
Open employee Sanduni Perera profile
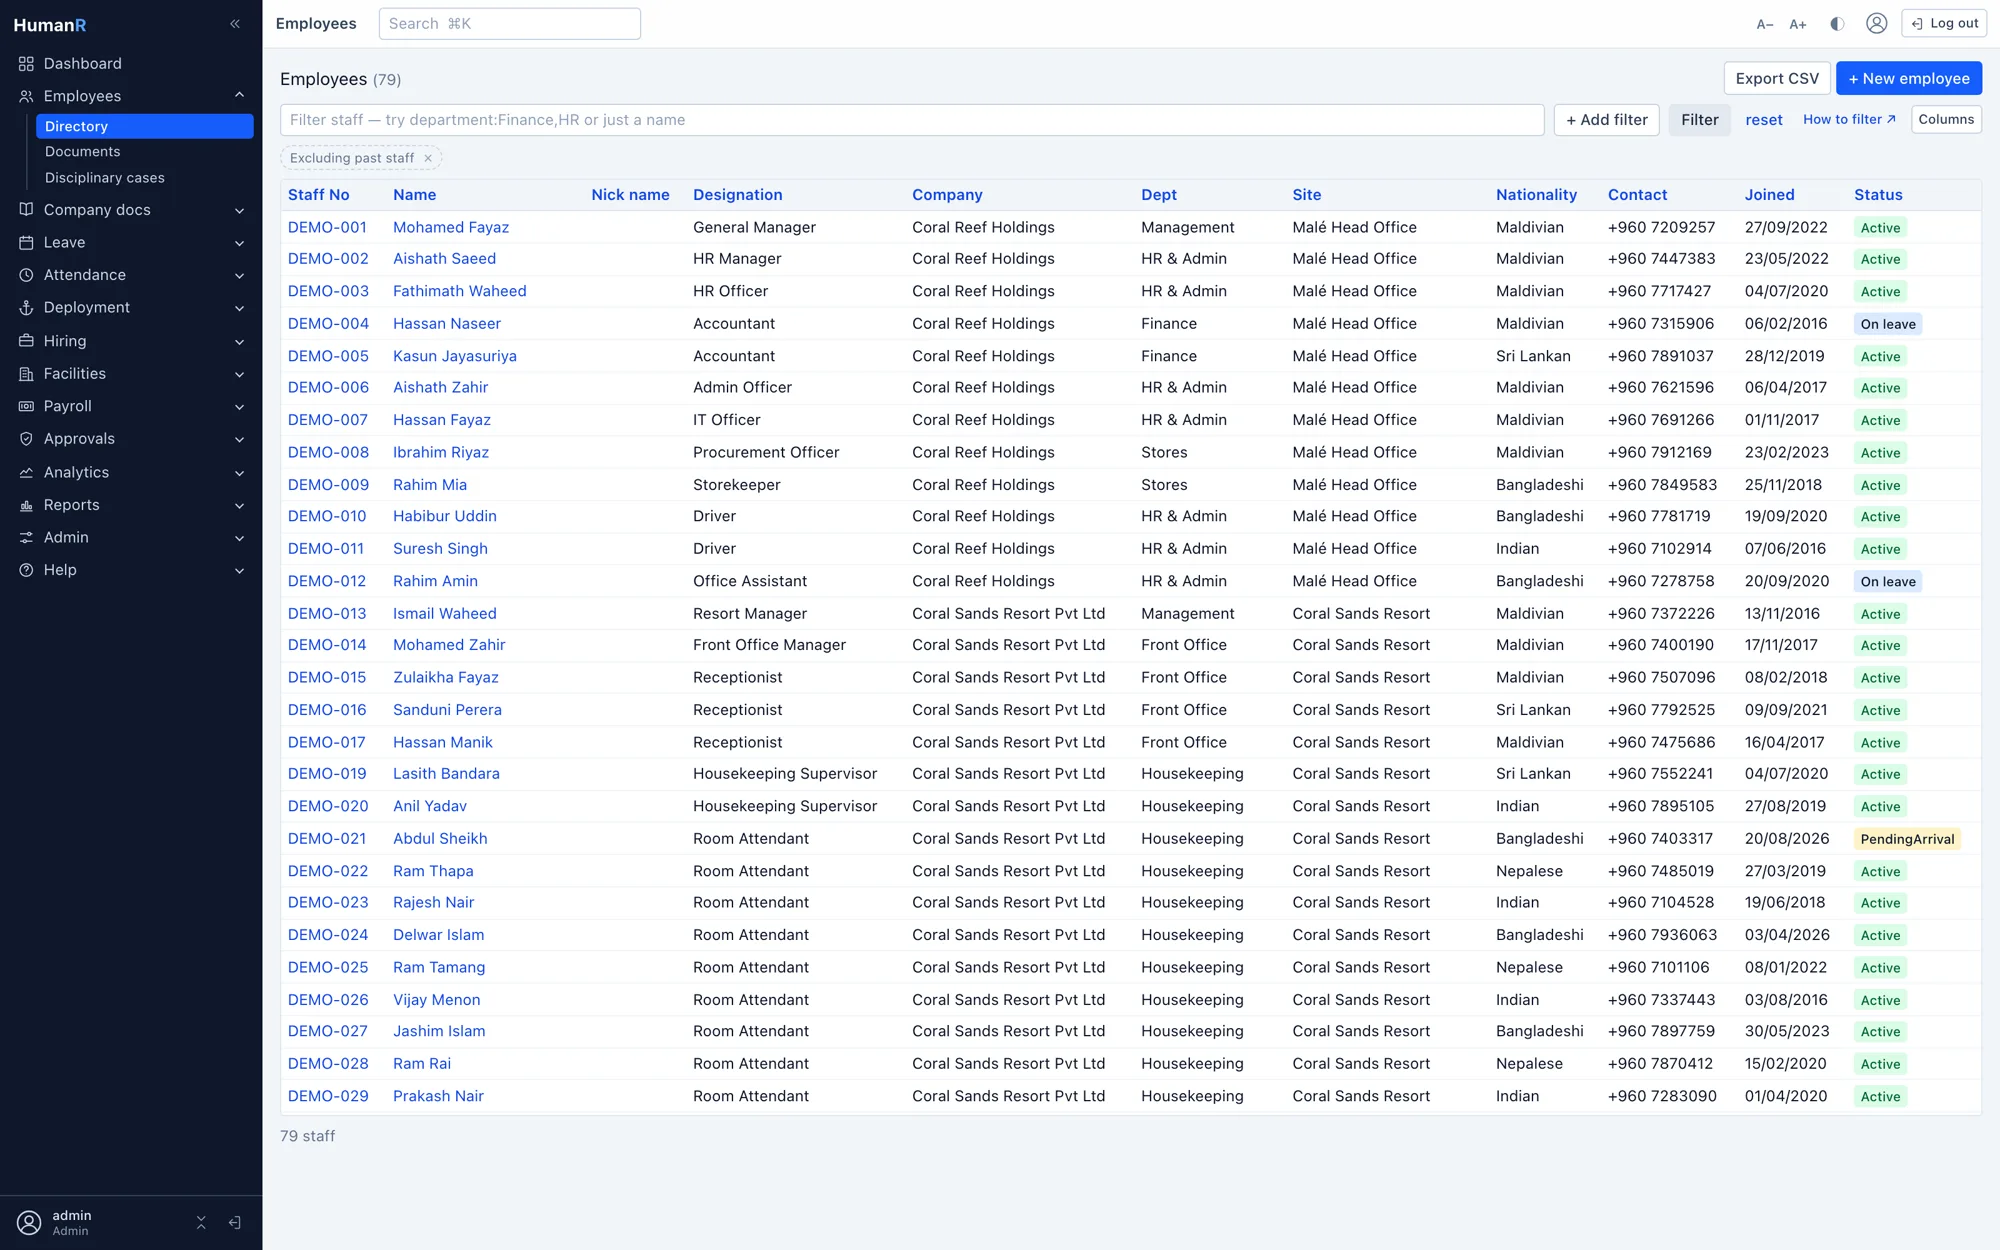(447, 710)
